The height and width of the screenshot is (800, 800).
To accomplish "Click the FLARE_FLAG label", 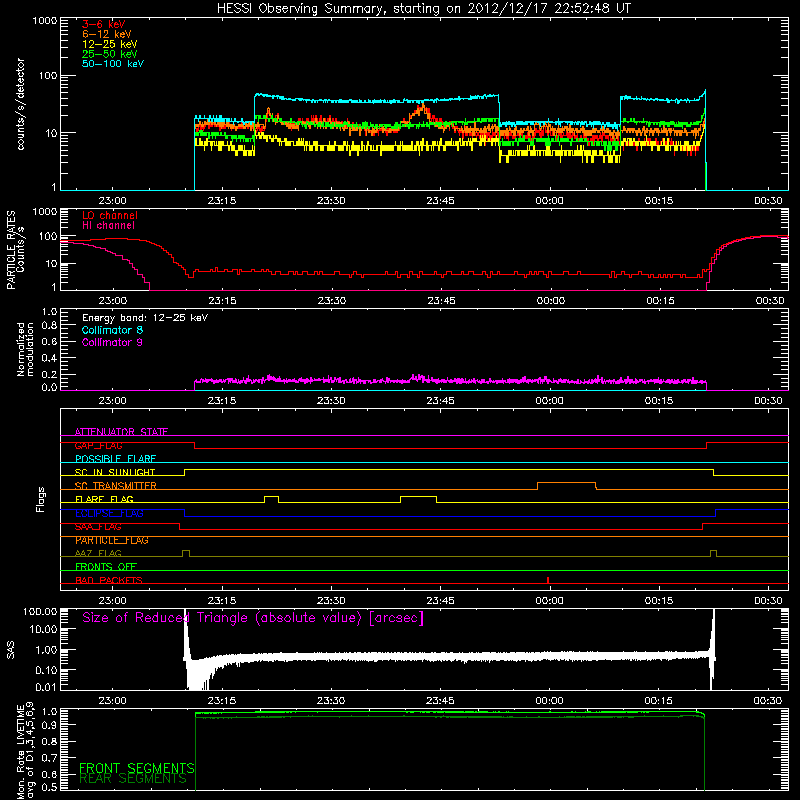I will [x=104, y=499].
